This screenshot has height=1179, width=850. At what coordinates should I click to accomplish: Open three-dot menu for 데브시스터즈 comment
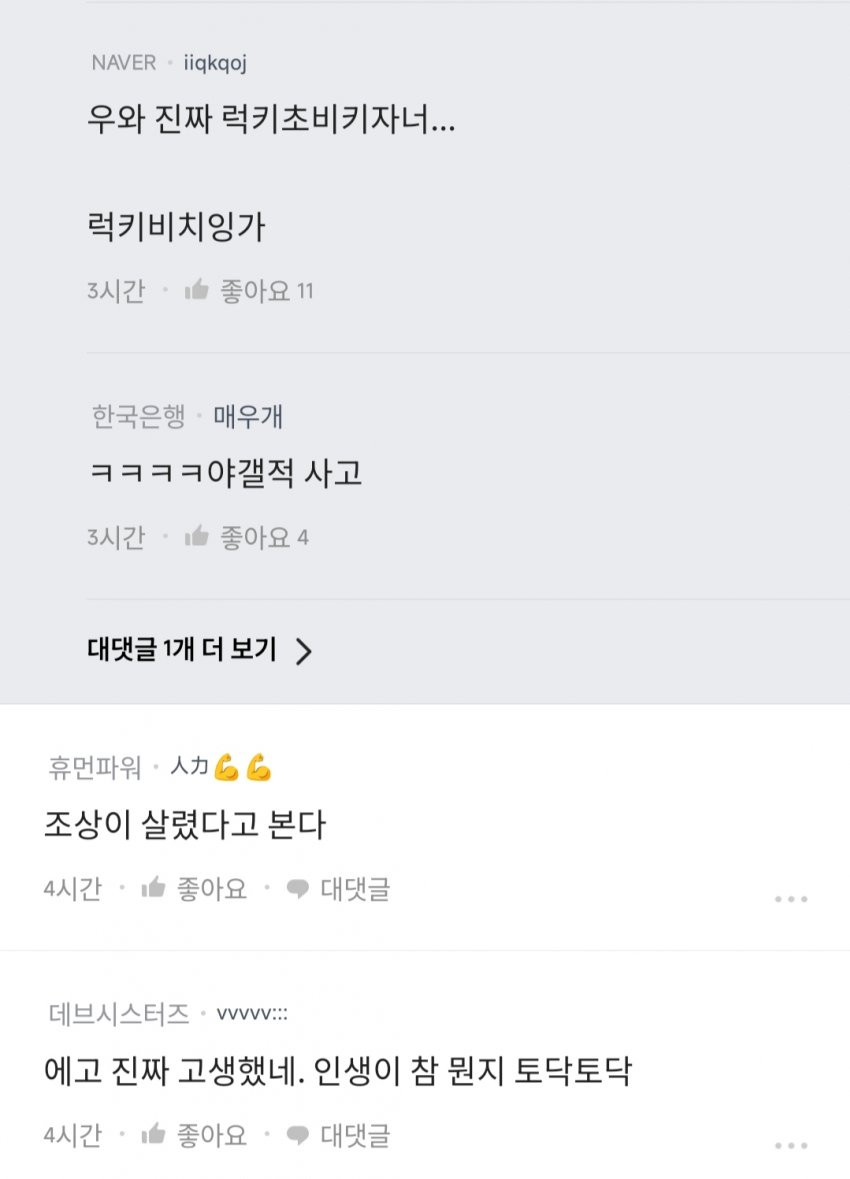tap(790, 1146)
